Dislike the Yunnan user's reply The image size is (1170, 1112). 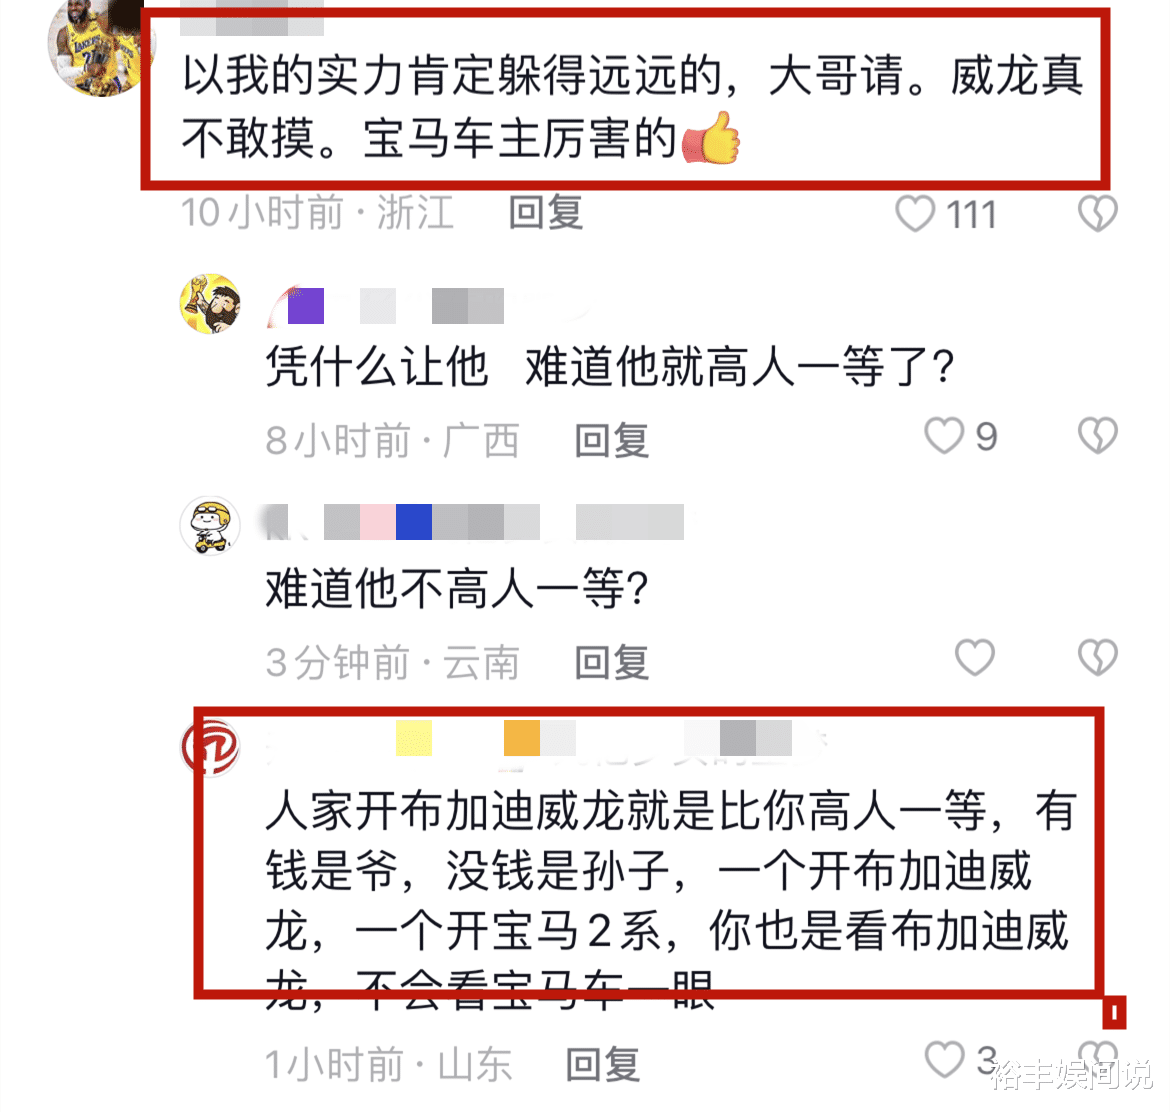(1098, 657)
